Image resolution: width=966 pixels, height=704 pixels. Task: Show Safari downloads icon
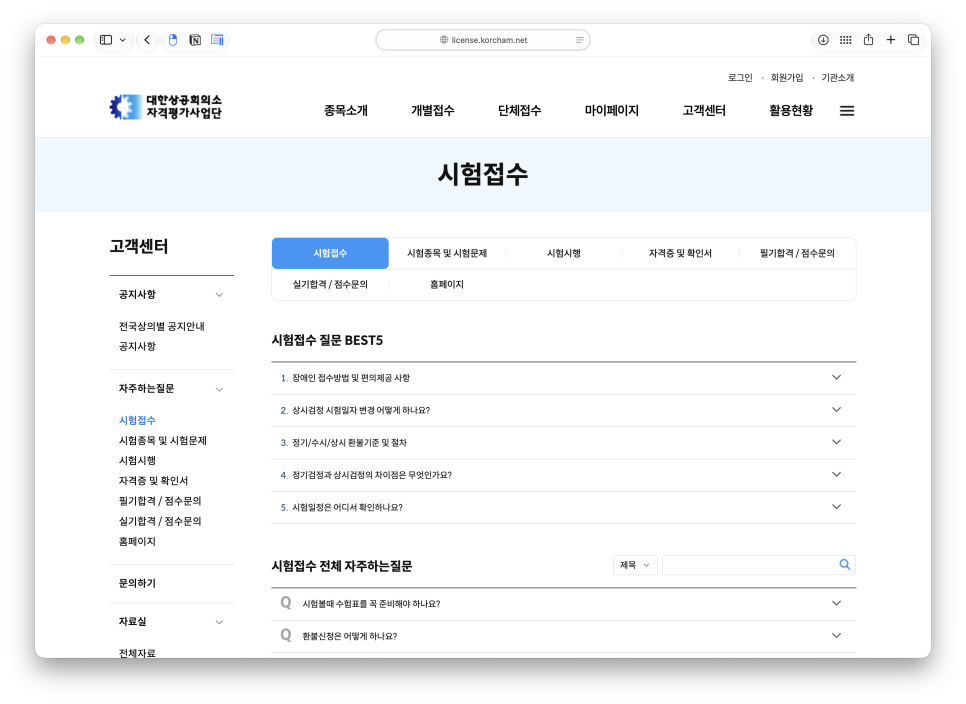(x=823, y=40)
